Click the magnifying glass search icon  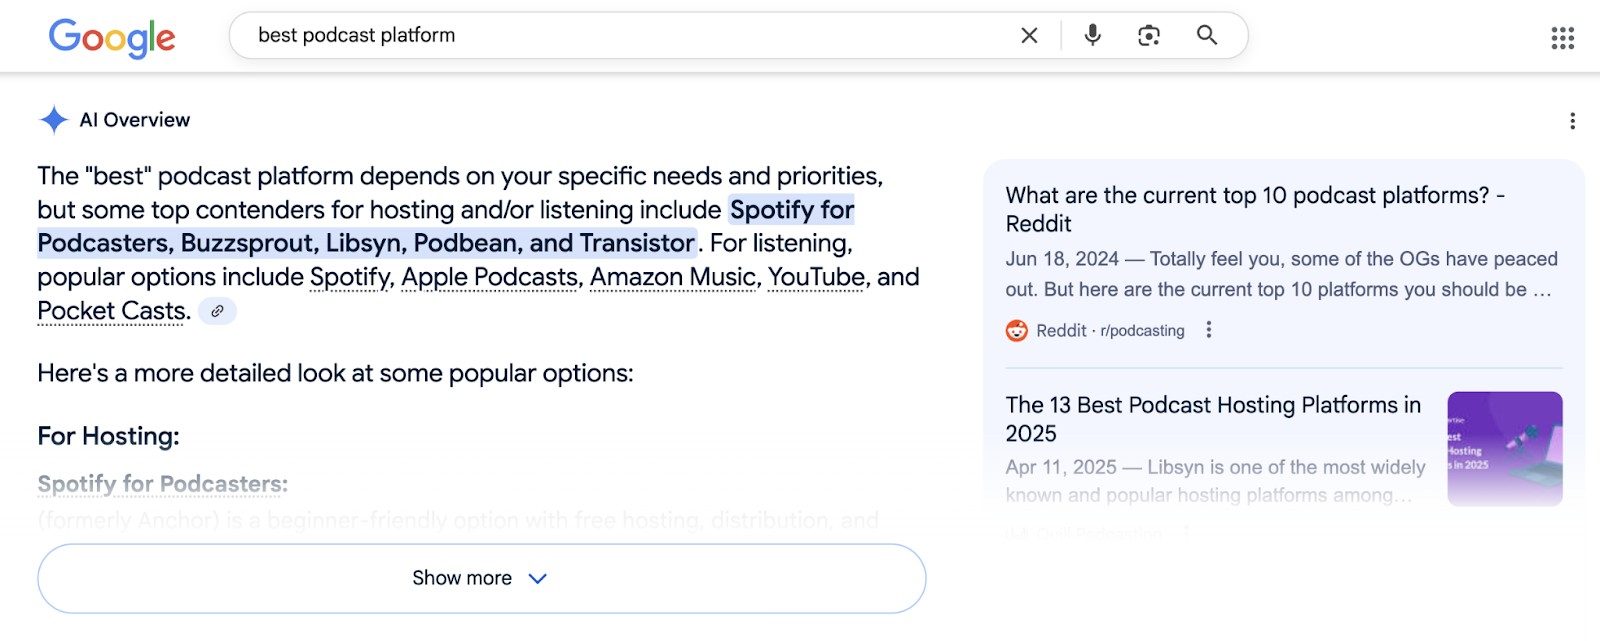pyautogui.click(x=1206, y=35)
